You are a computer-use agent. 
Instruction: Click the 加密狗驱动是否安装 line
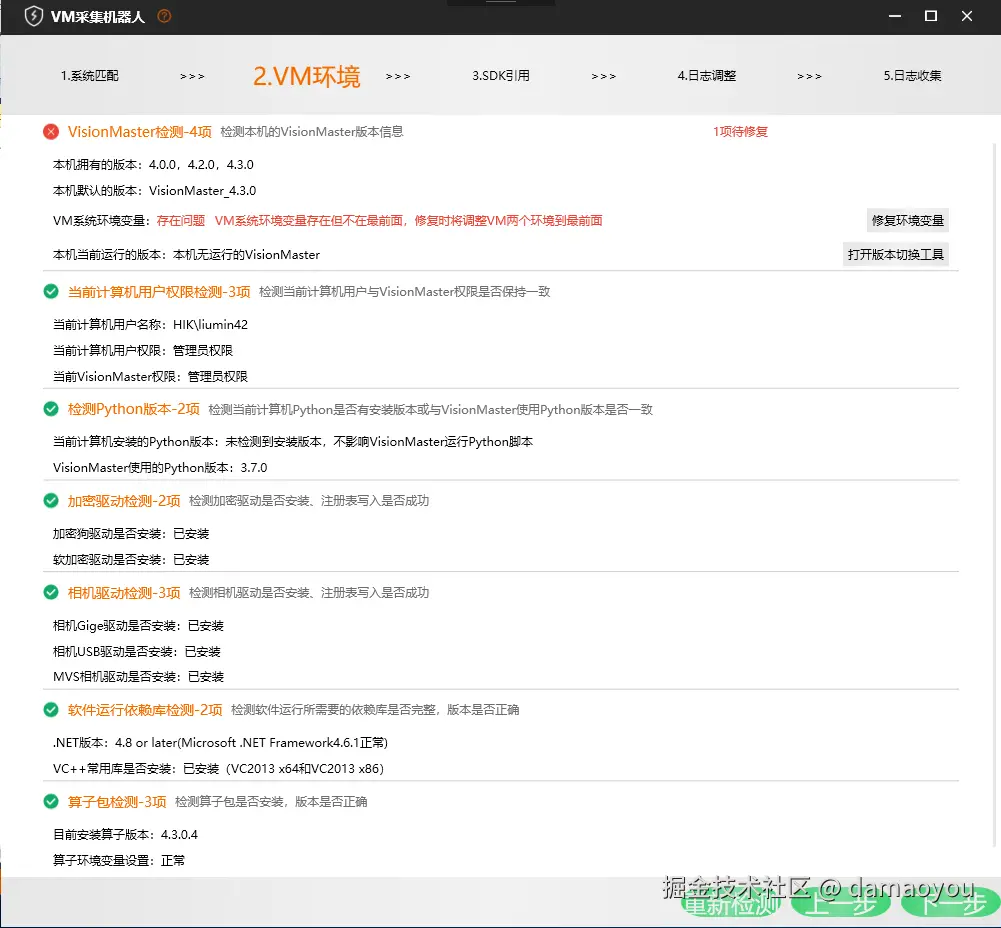(x=131, y=534)
